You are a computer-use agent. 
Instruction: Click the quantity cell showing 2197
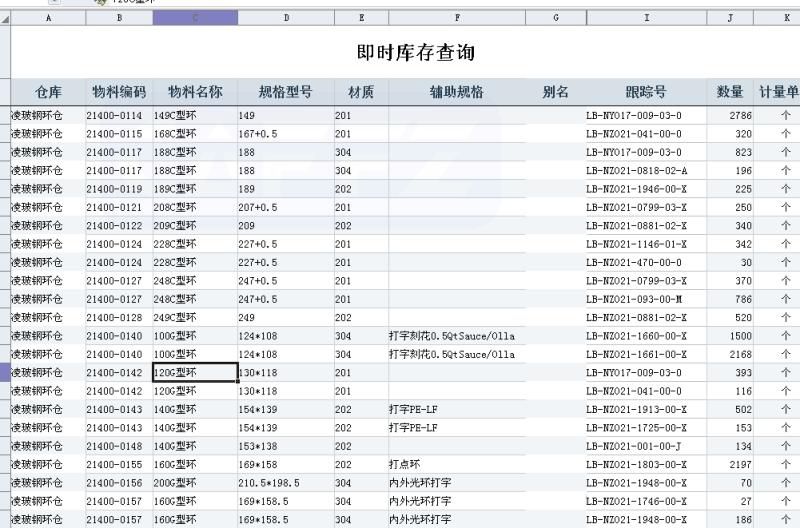click(x=730, y=465)
